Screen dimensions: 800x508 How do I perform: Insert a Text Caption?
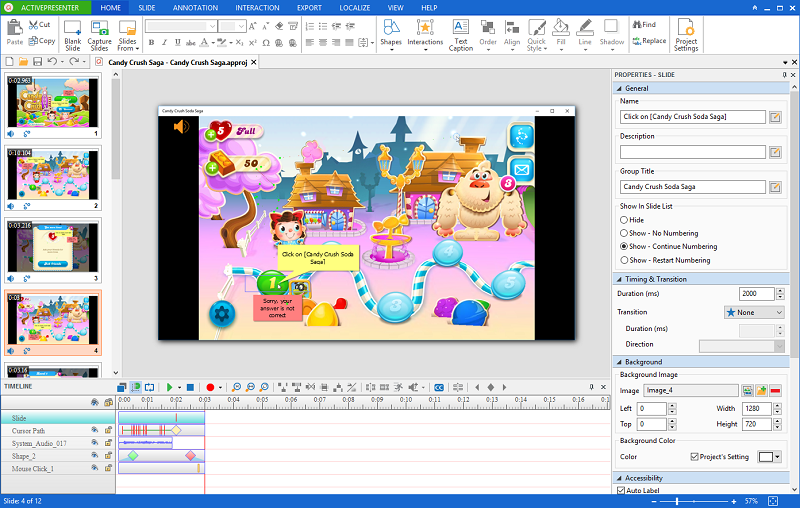[461, 35]
